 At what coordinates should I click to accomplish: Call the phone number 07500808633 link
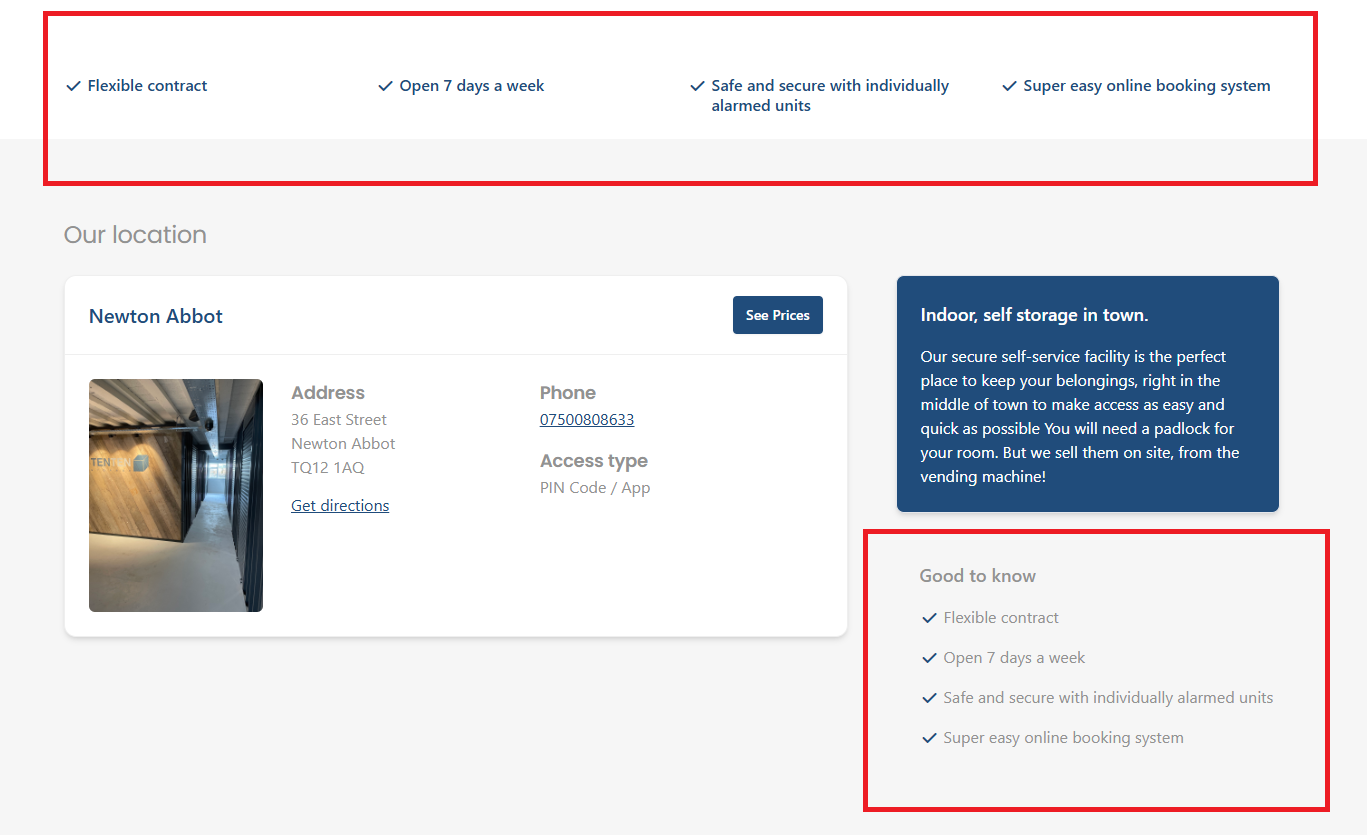(587, 420)
